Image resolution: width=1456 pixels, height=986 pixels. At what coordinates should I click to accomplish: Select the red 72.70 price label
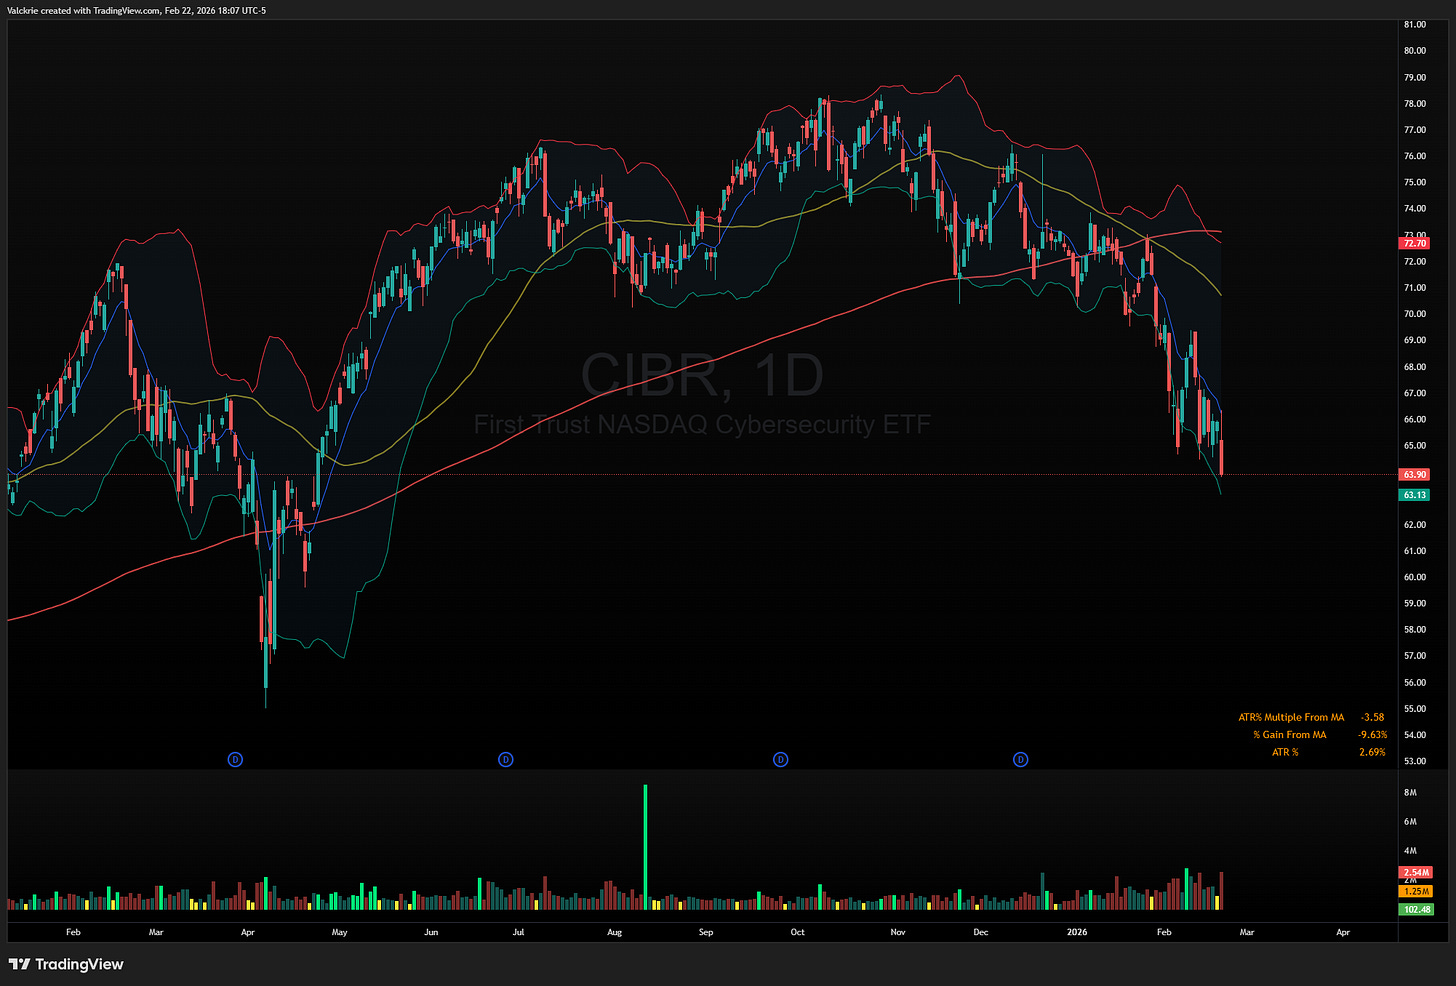(1415, 243)
